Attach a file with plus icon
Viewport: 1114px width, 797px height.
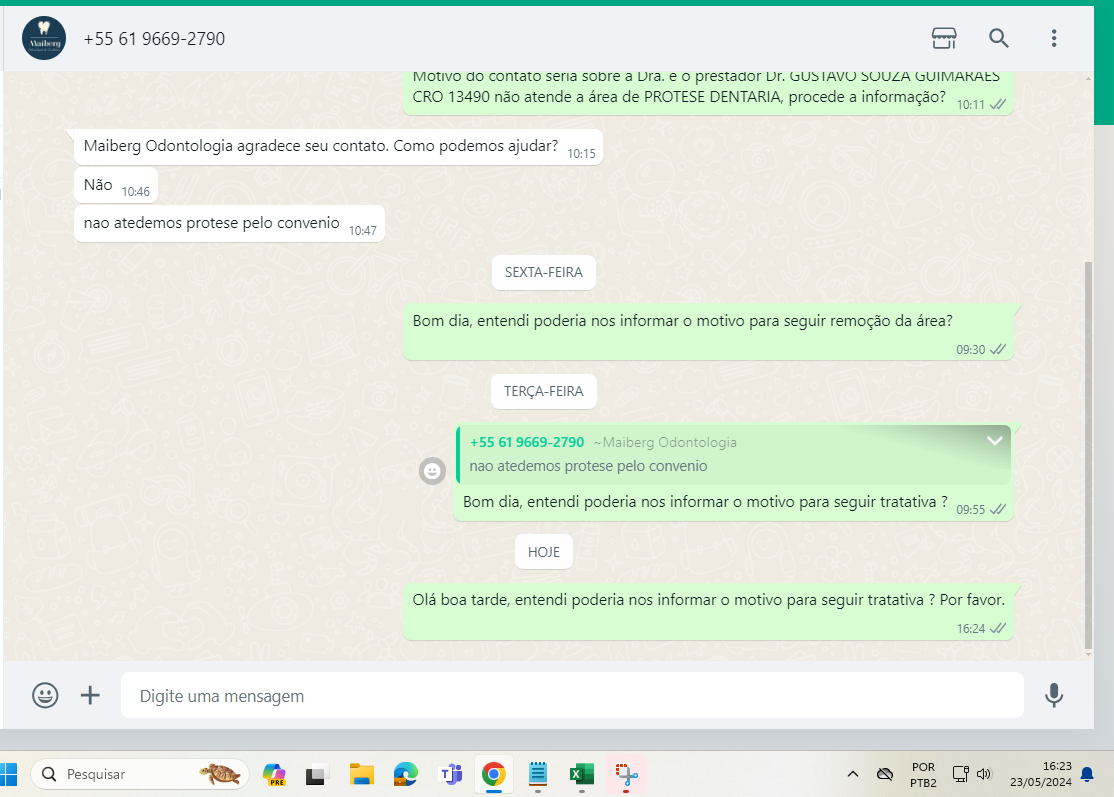click(x=90, y=695)
